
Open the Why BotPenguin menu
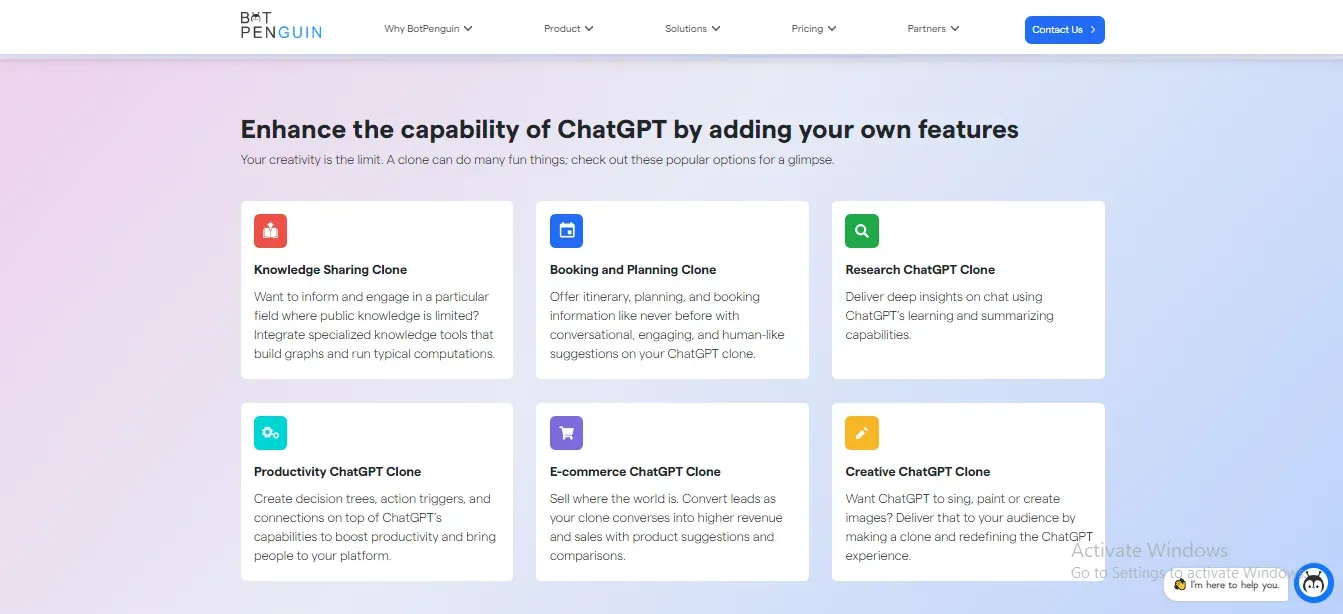(428, 29)
